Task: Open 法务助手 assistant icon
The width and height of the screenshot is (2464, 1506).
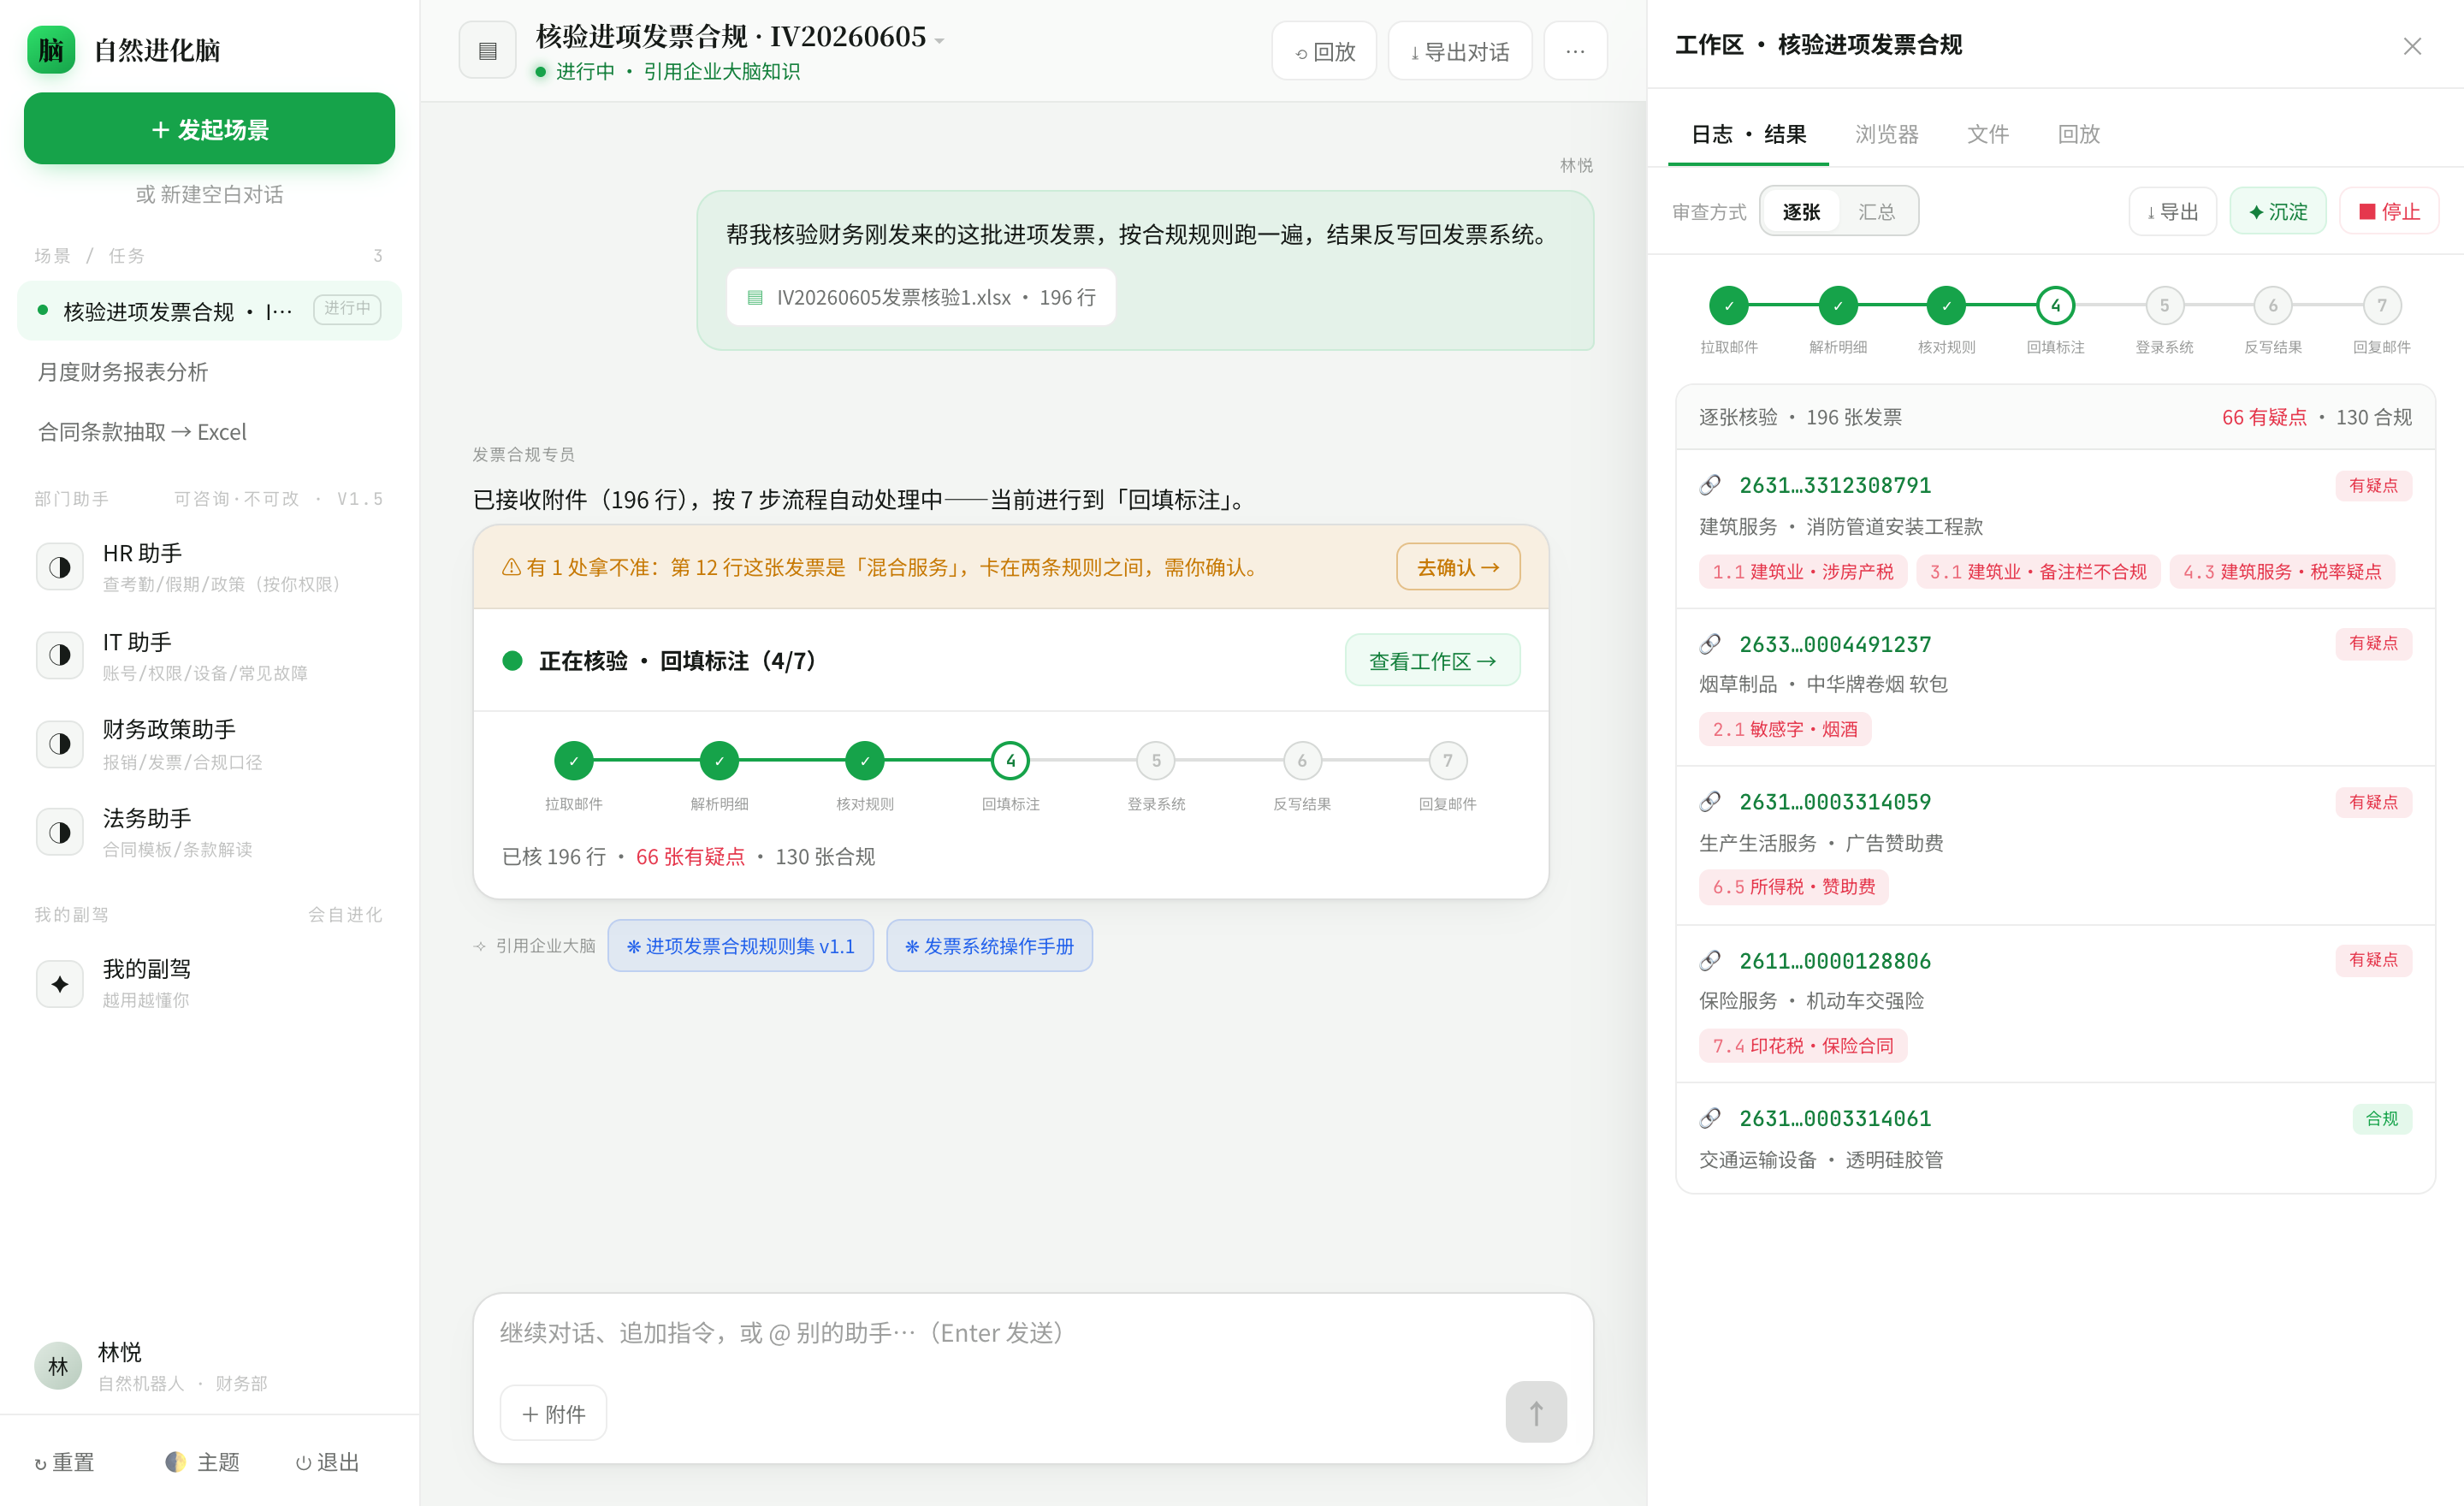Action: pyautogui.click(x=60, y=832)
